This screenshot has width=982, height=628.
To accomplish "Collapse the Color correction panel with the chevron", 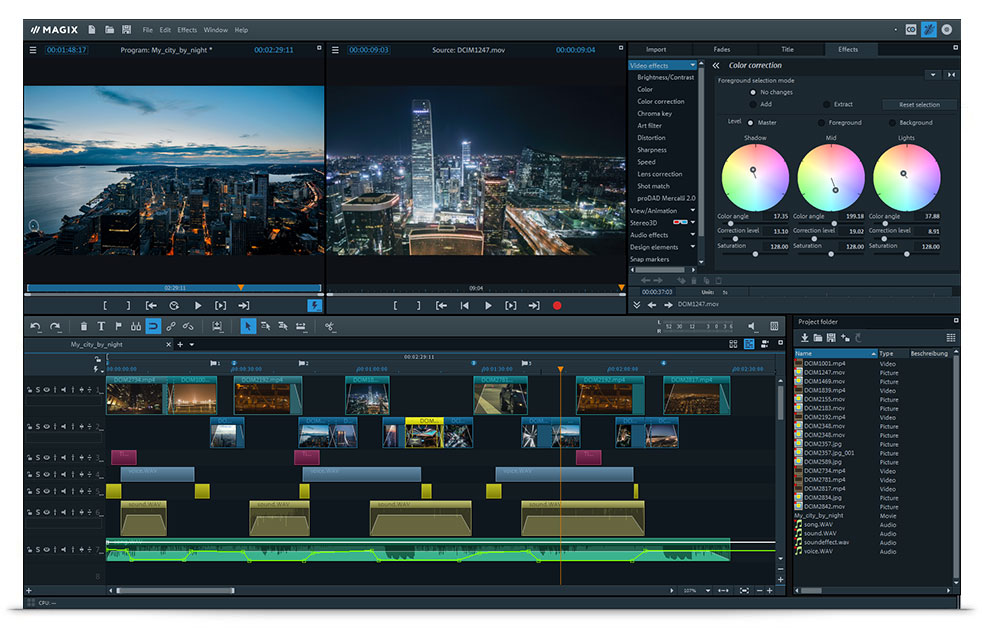I will tap(715, 66).
